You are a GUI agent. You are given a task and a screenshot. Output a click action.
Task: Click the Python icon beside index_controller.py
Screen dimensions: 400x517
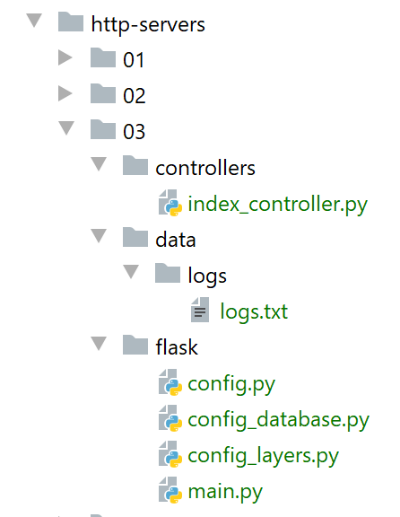point(170,203)
